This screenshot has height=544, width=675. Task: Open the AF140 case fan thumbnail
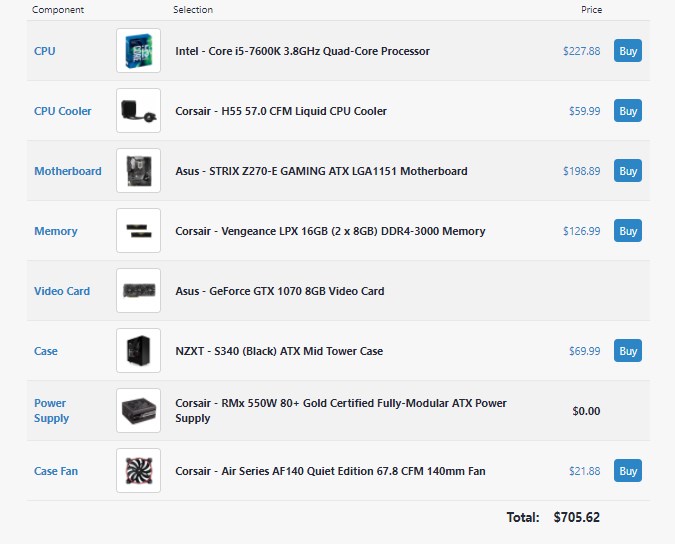coord(138,471)
